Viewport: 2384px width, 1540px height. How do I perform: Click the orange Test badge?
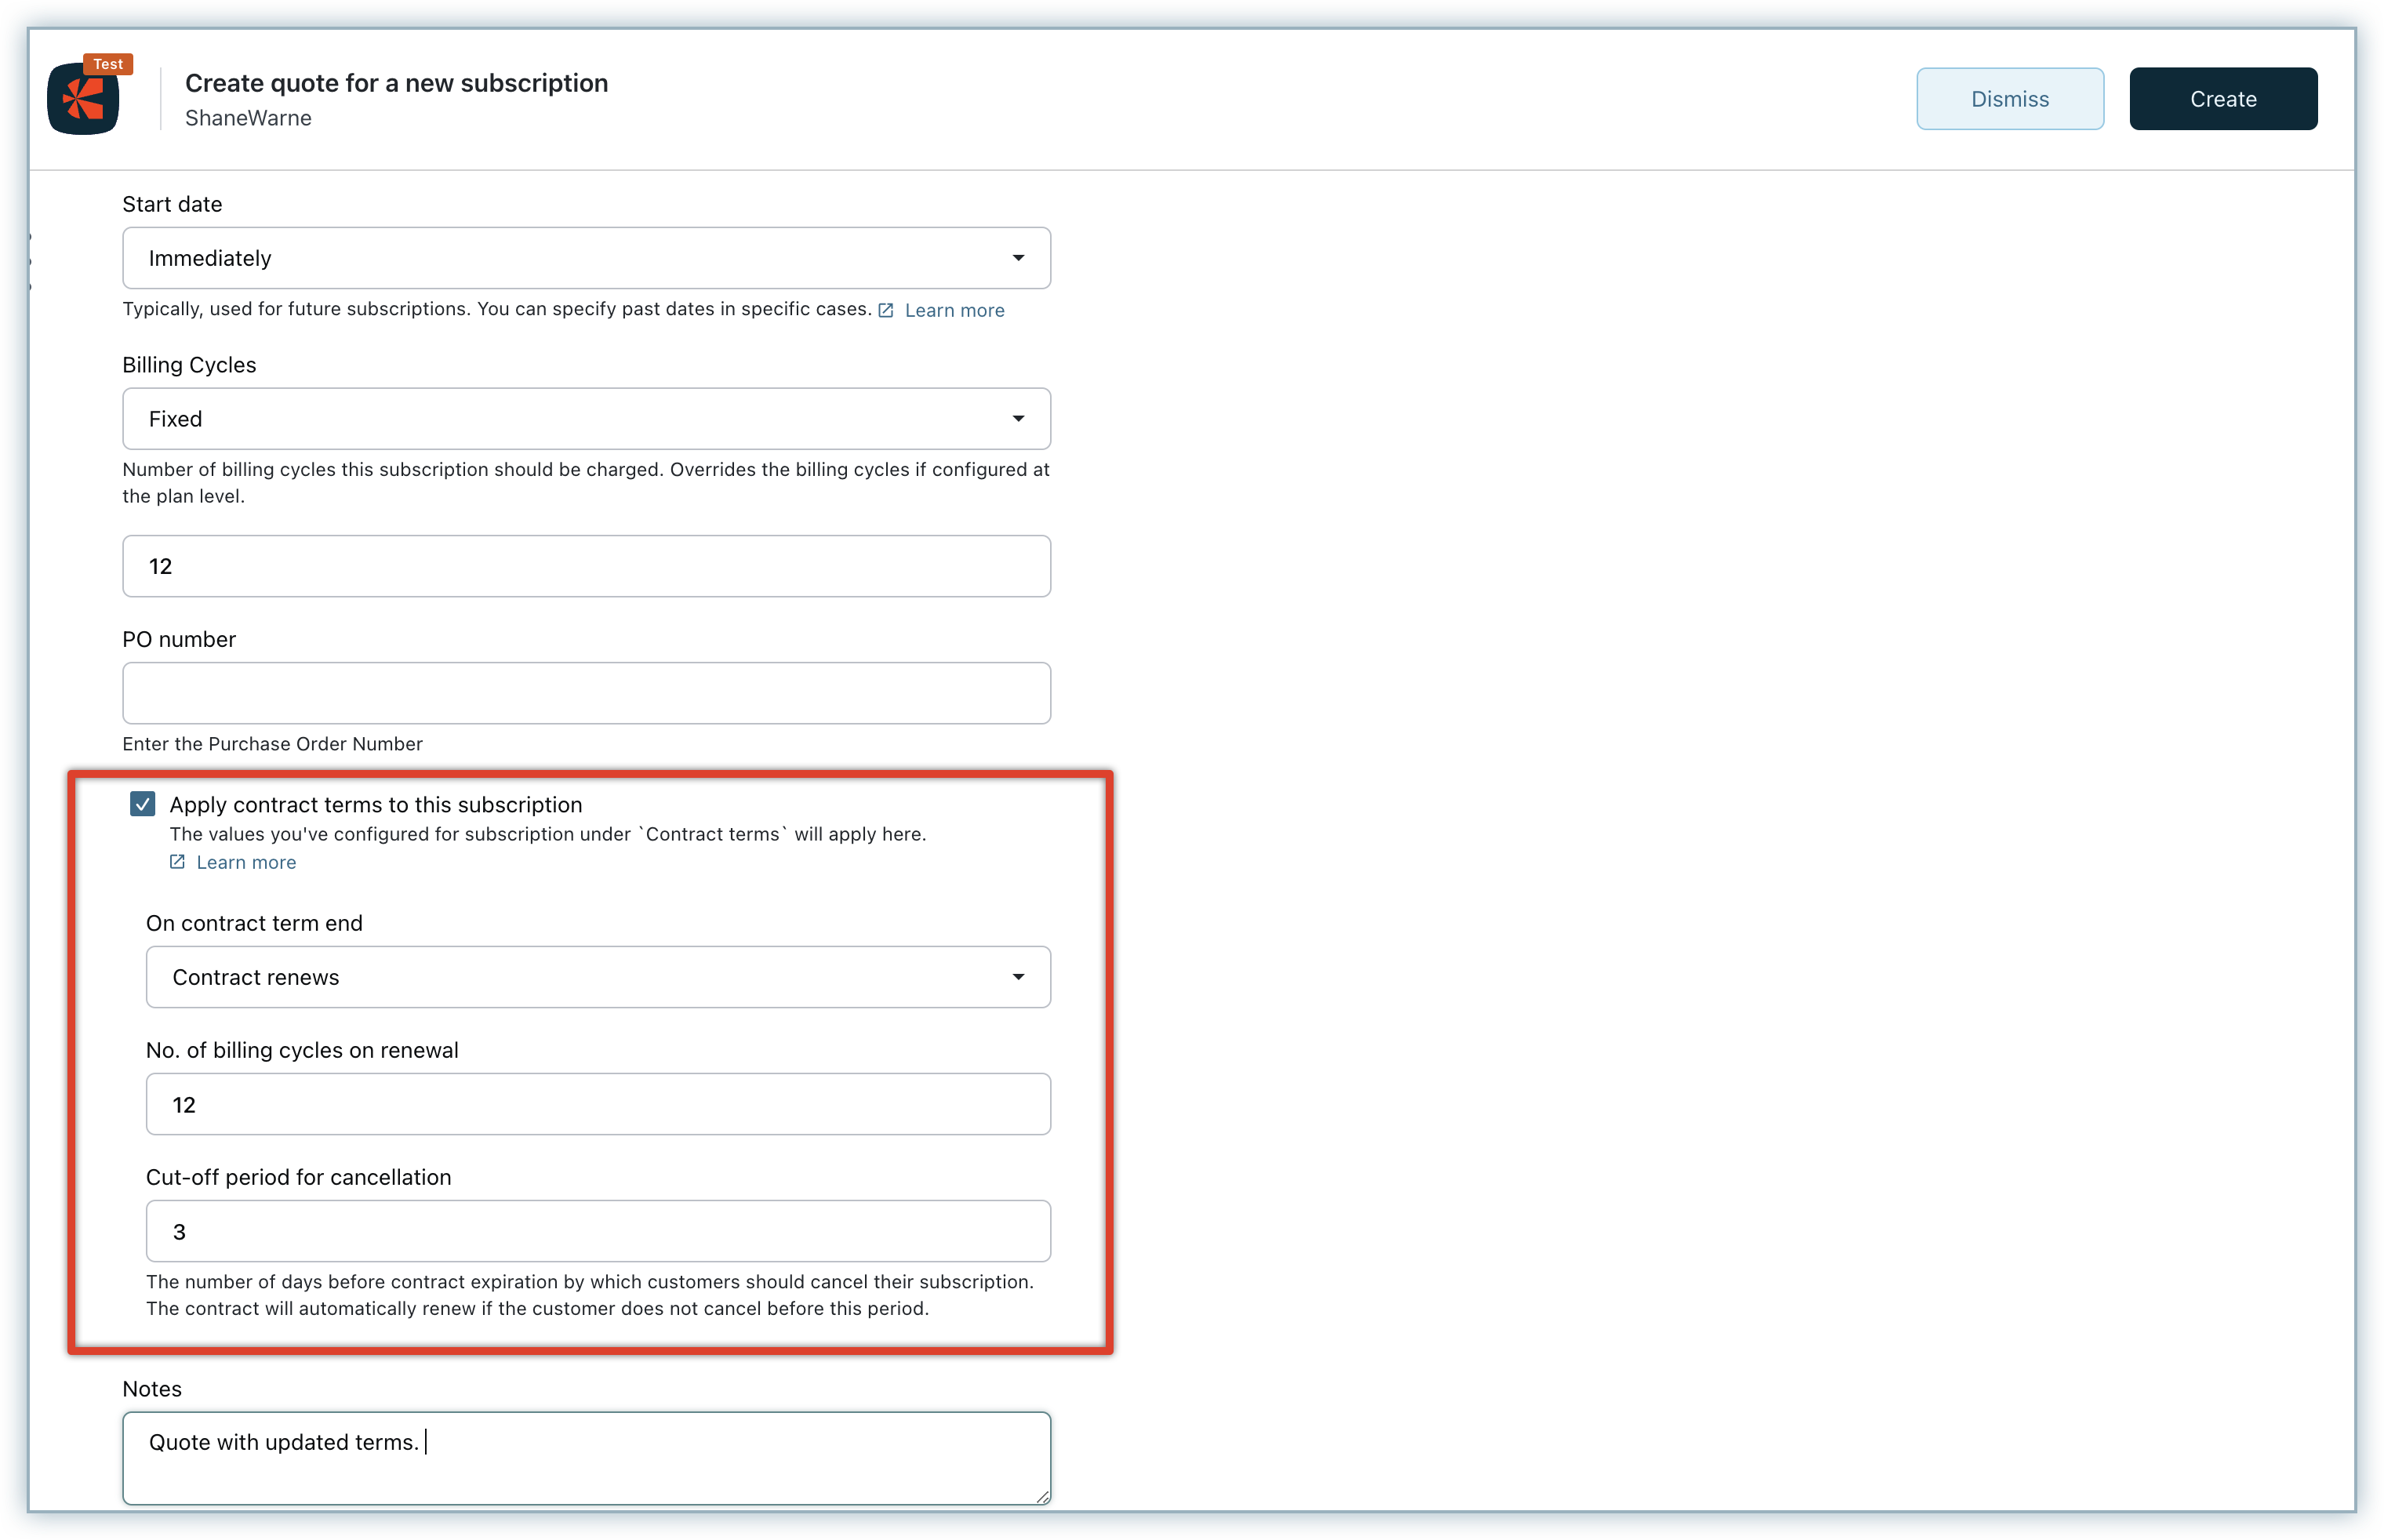108,64
